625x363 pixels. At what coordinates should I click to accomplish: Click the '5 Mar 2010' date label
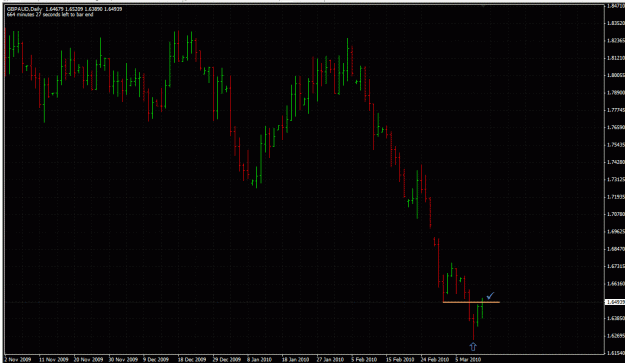(x=468, y=359)
